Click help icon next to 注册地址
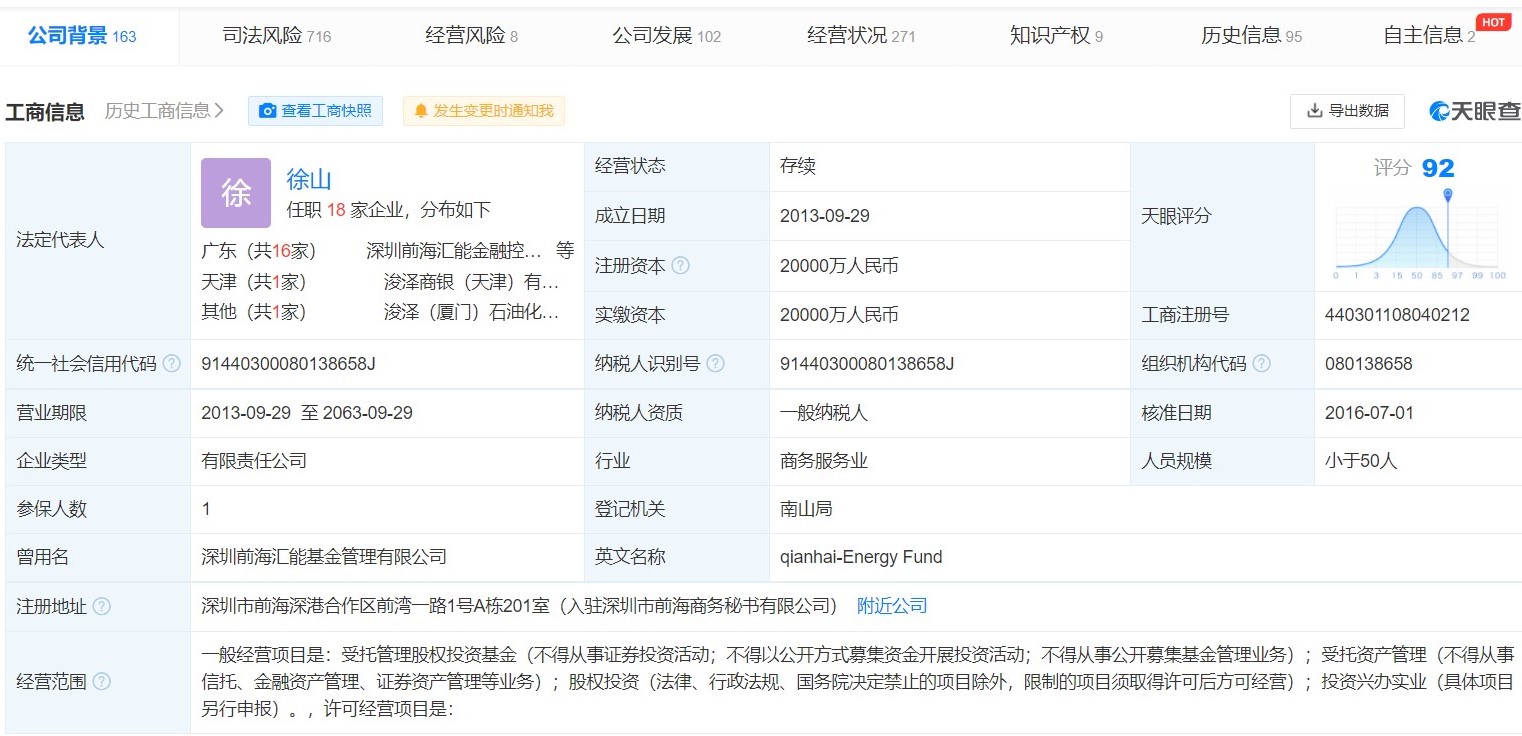 pyautogui.click(x=102, y=607)
